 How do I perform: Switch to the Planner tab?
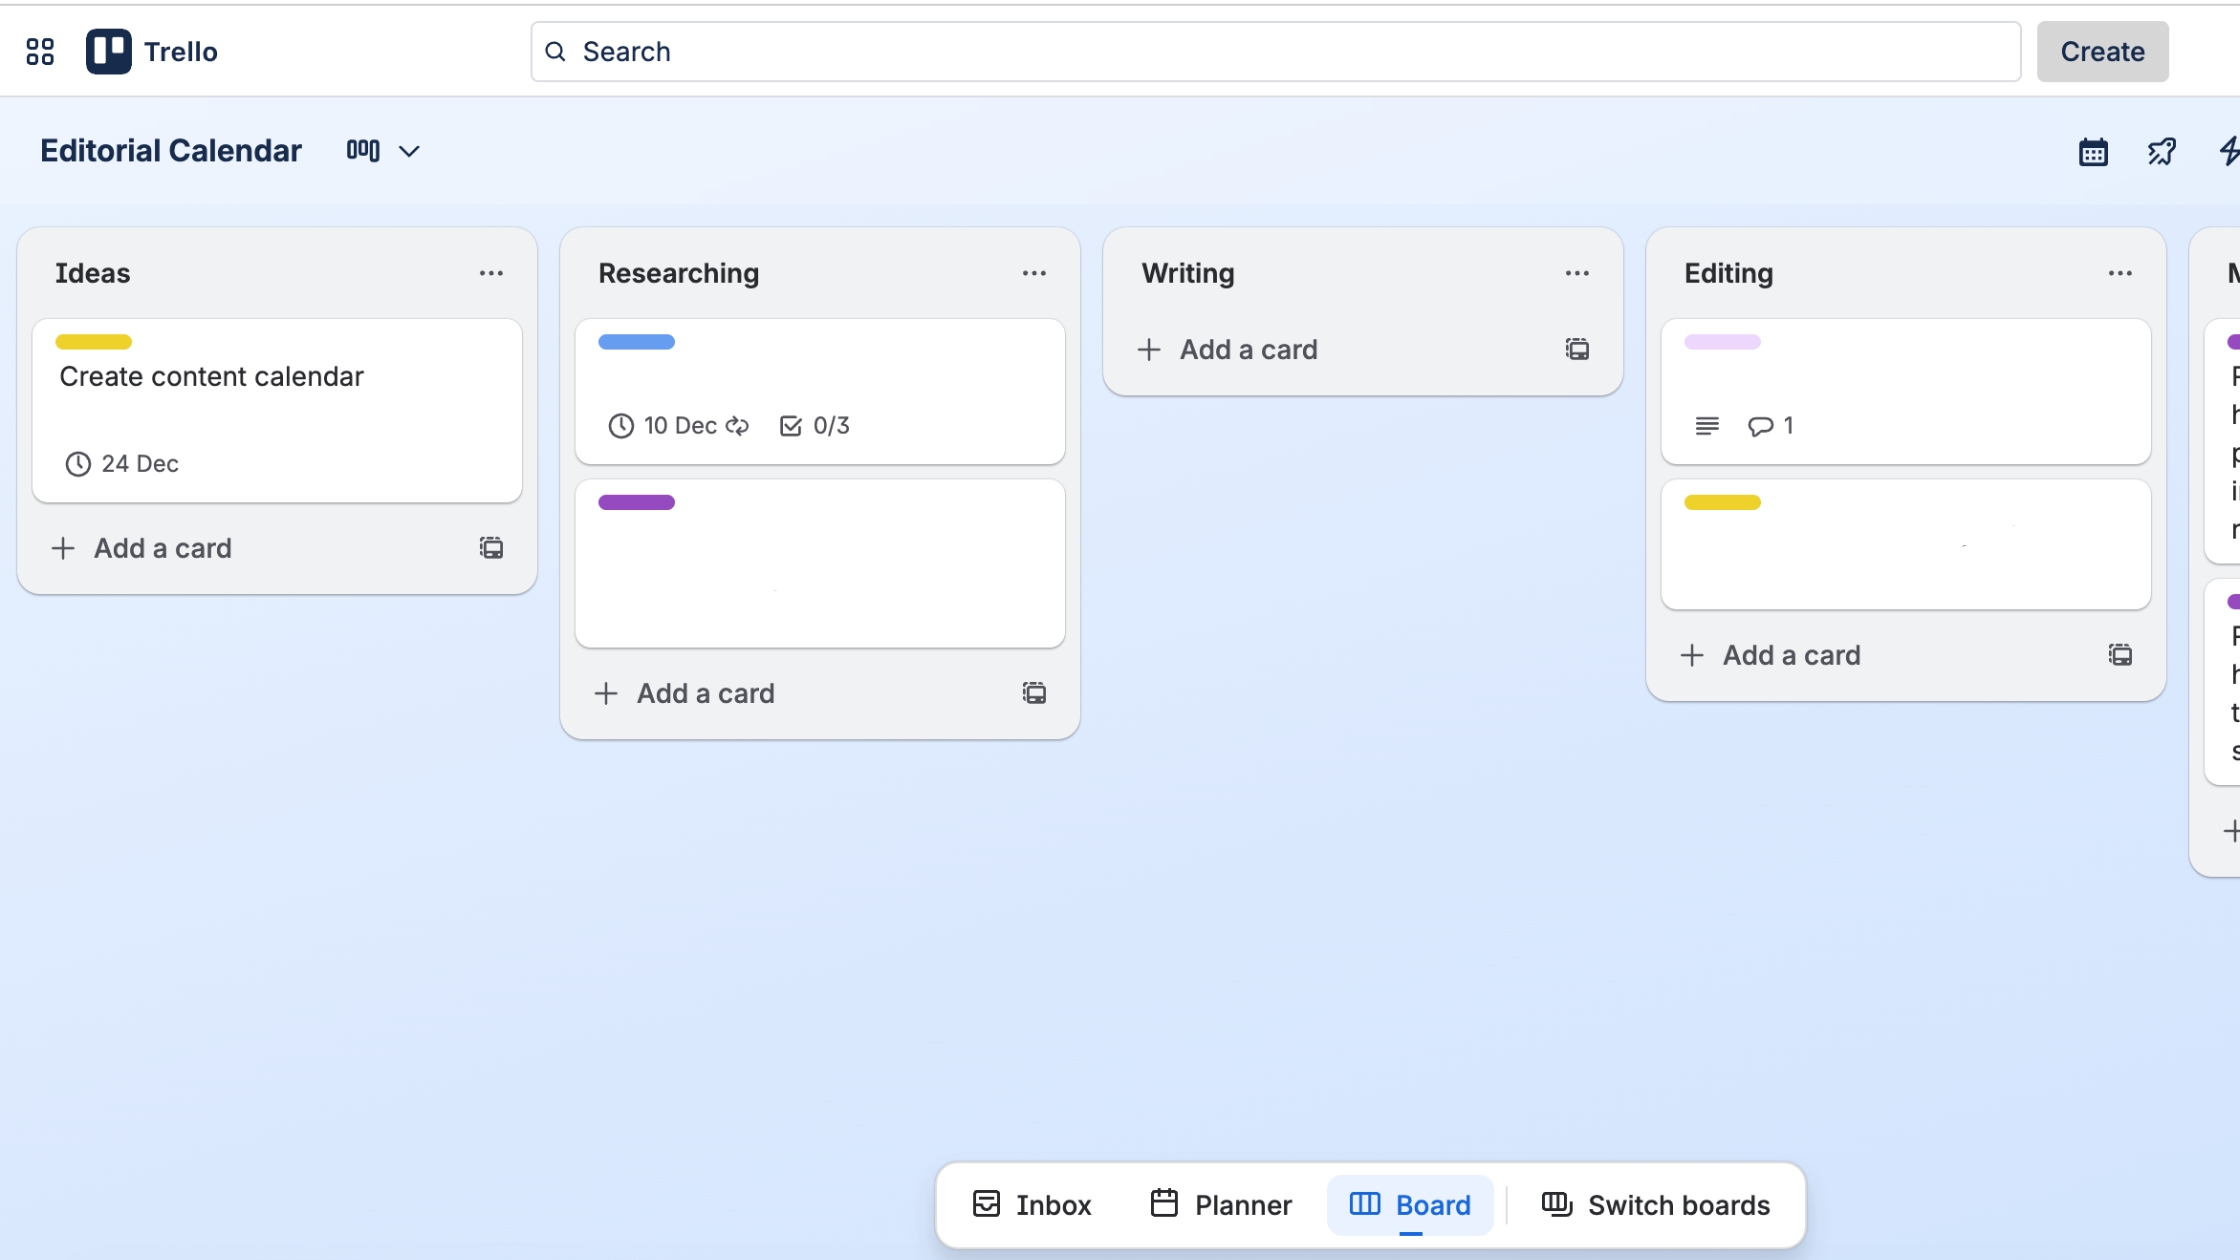point(1221,1205)
